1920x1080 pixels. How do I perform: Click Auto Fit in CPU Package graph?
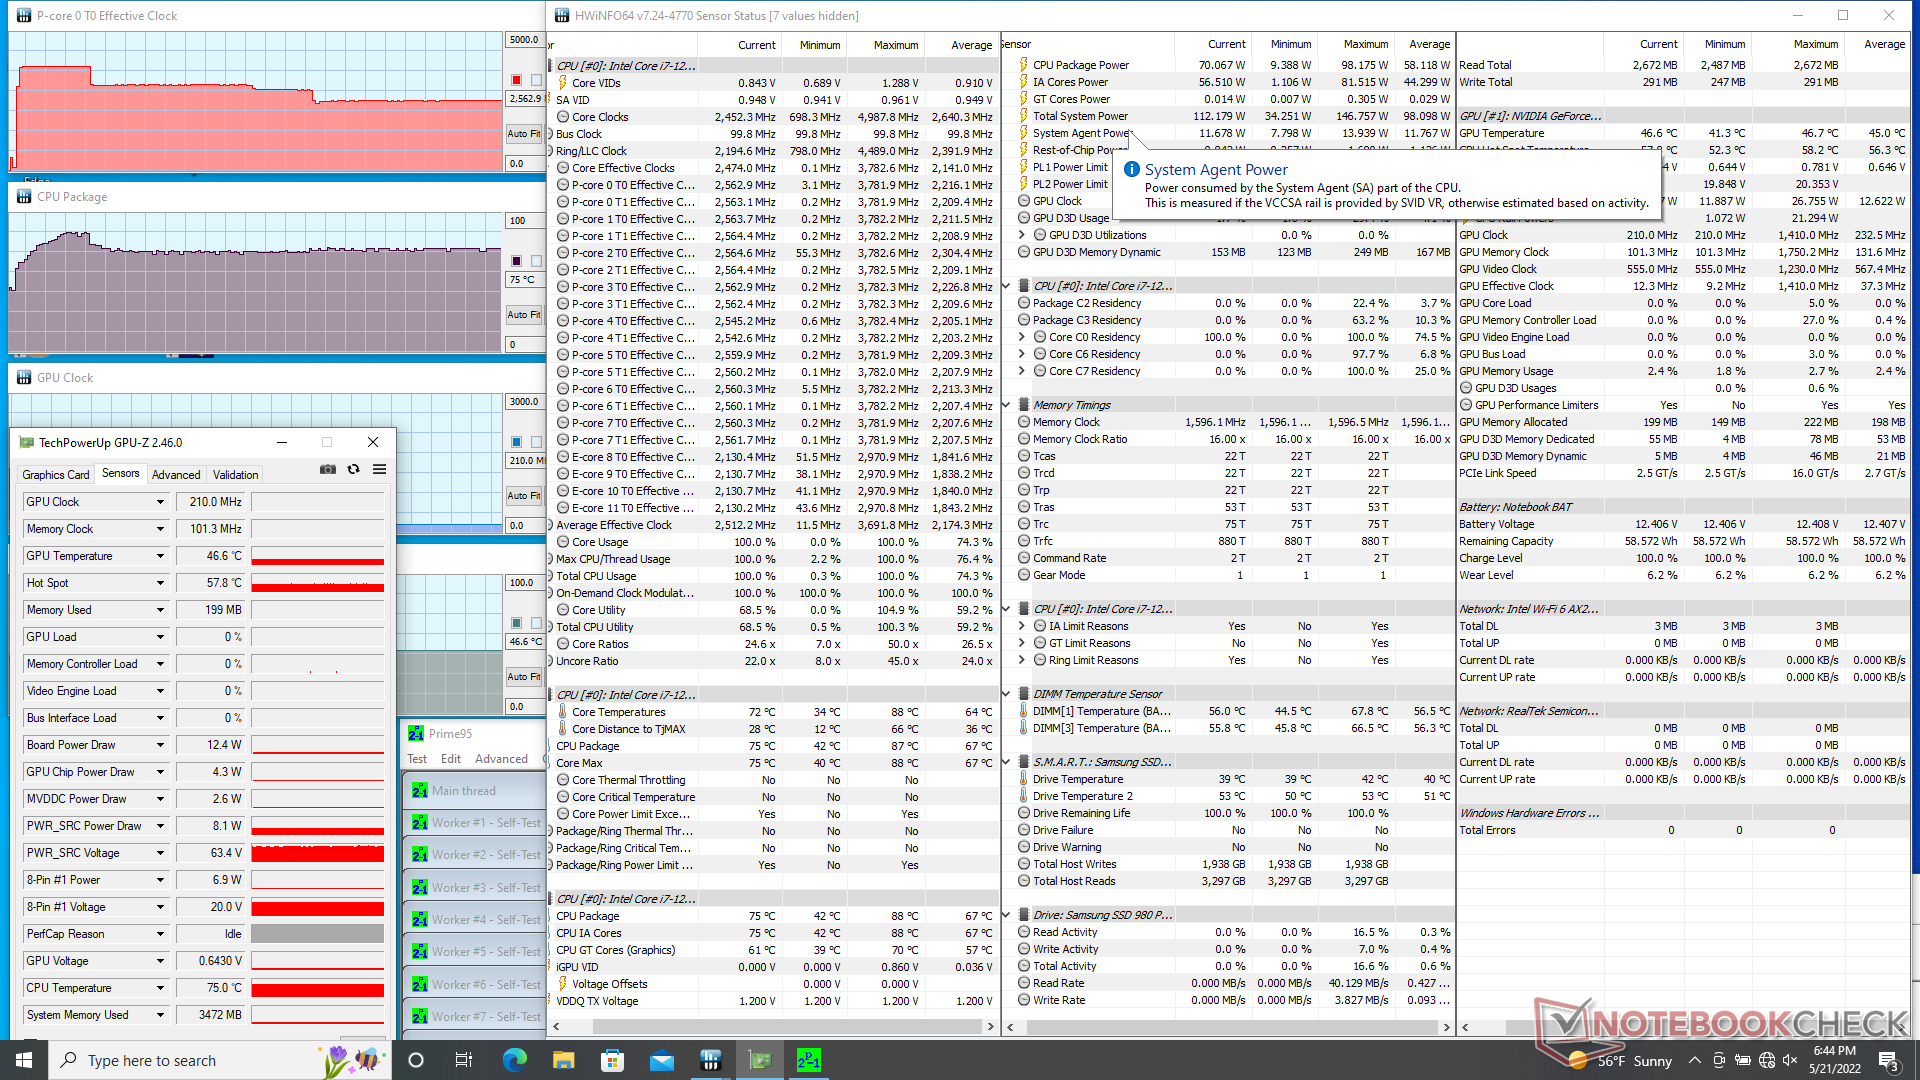(523, 314)
